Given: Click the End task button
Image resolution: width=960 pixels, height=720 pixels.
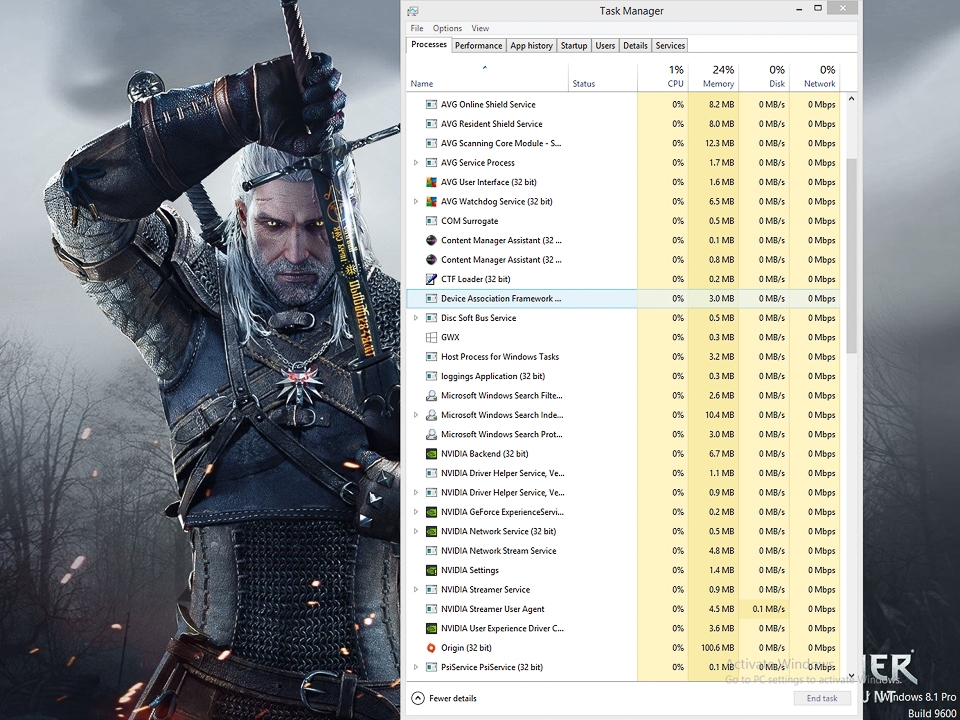Looking at the screenshot, I should 822,698.
